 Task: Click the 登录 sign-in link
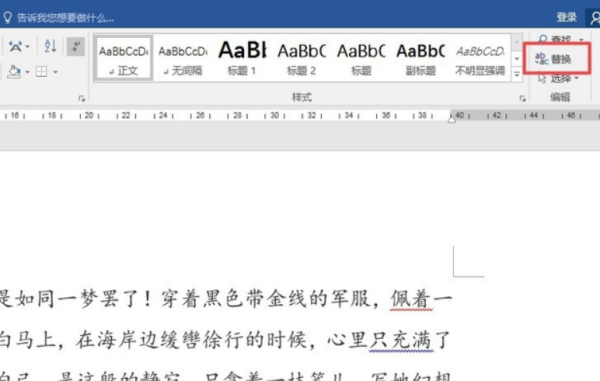[566, 17]
